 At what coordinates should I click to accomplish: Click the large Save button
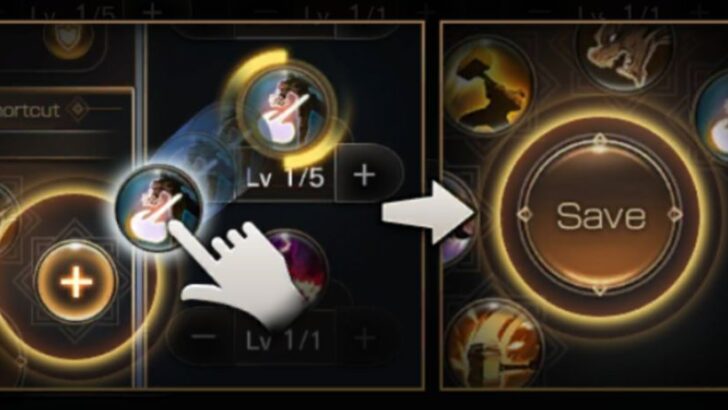(x=599, y=215)
